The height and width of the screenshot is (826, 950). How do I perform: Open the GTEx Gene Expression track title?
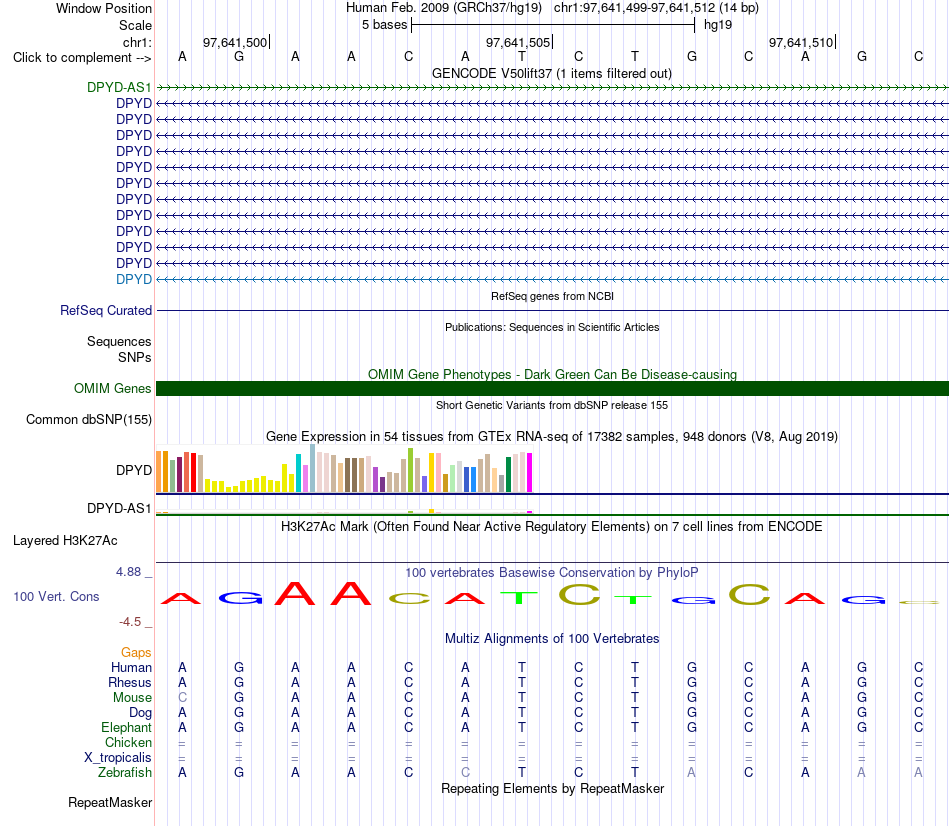[552, 436]
